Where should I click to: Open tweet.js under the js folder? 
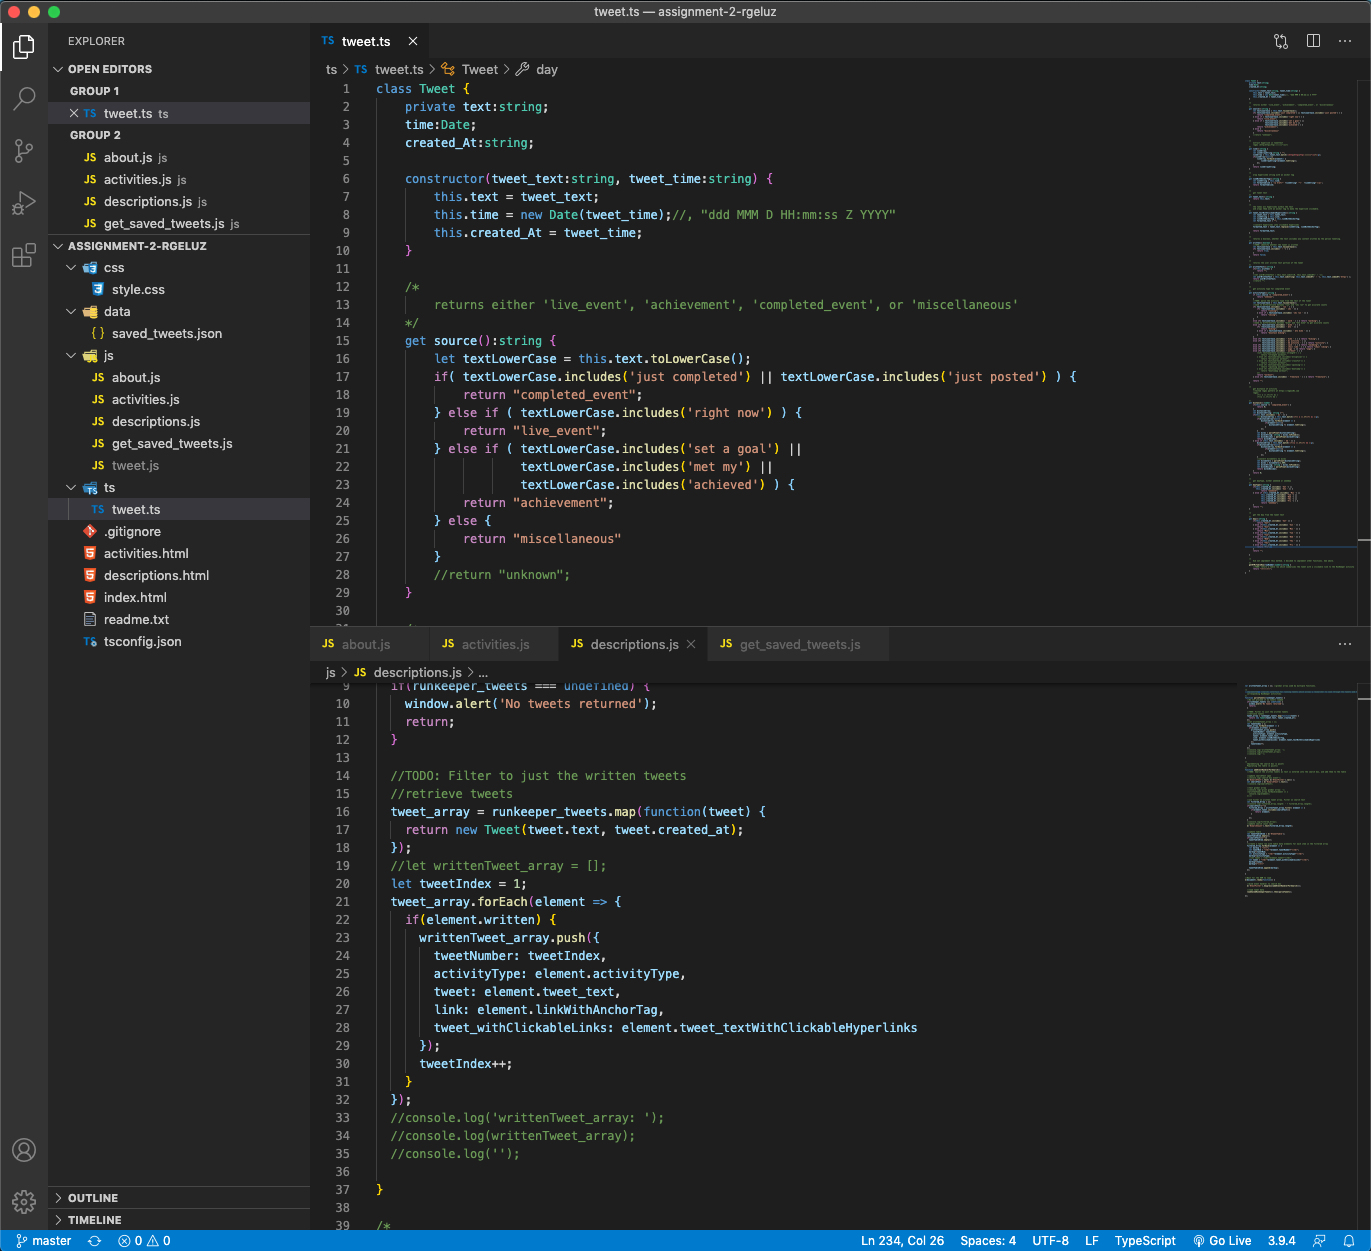(179, 466)
